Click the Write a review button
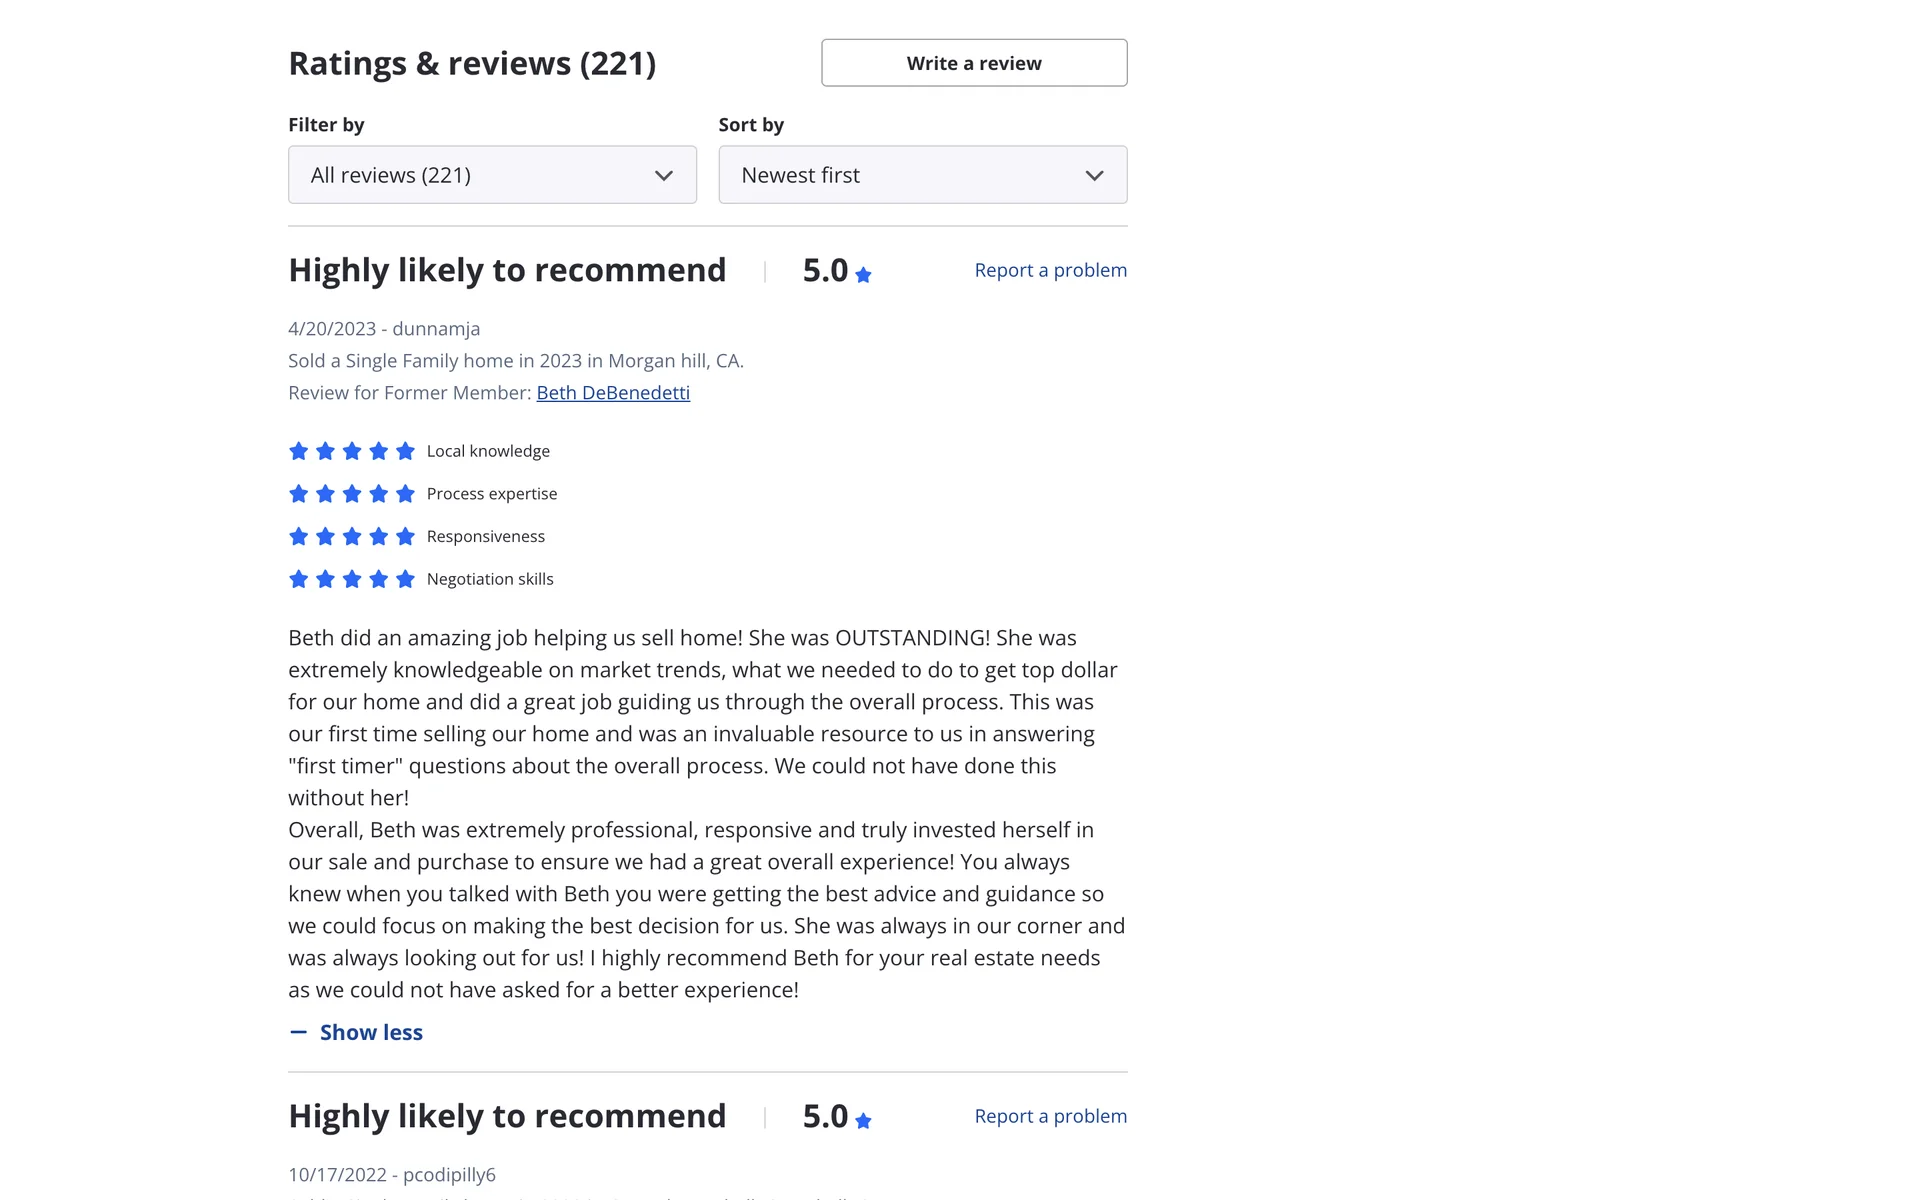Screen dimensions: 1920x1200 click(974, 63)
